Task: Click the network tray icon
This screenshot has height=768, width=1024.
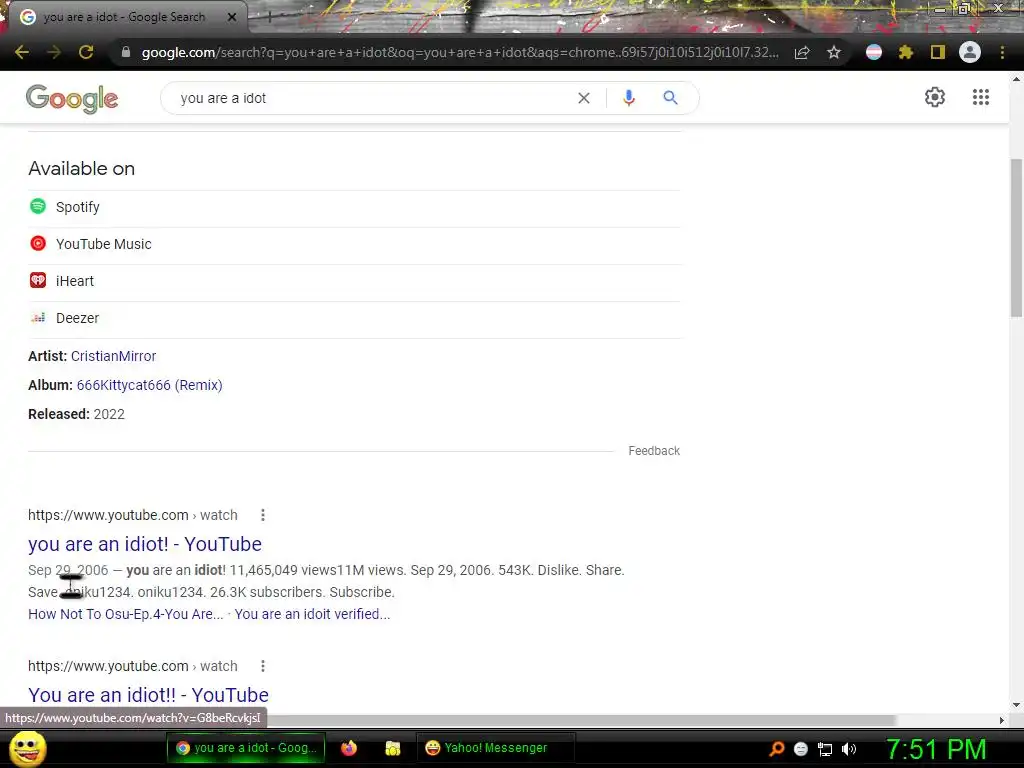Action: pos(825,749)
